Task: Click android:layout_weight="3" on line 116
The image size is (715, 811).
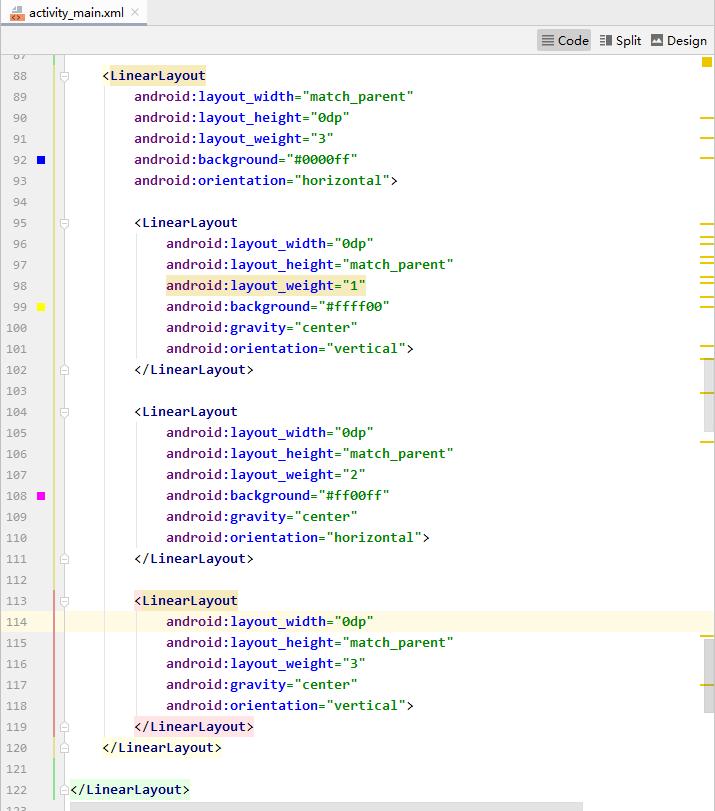Action: [265, 664]
